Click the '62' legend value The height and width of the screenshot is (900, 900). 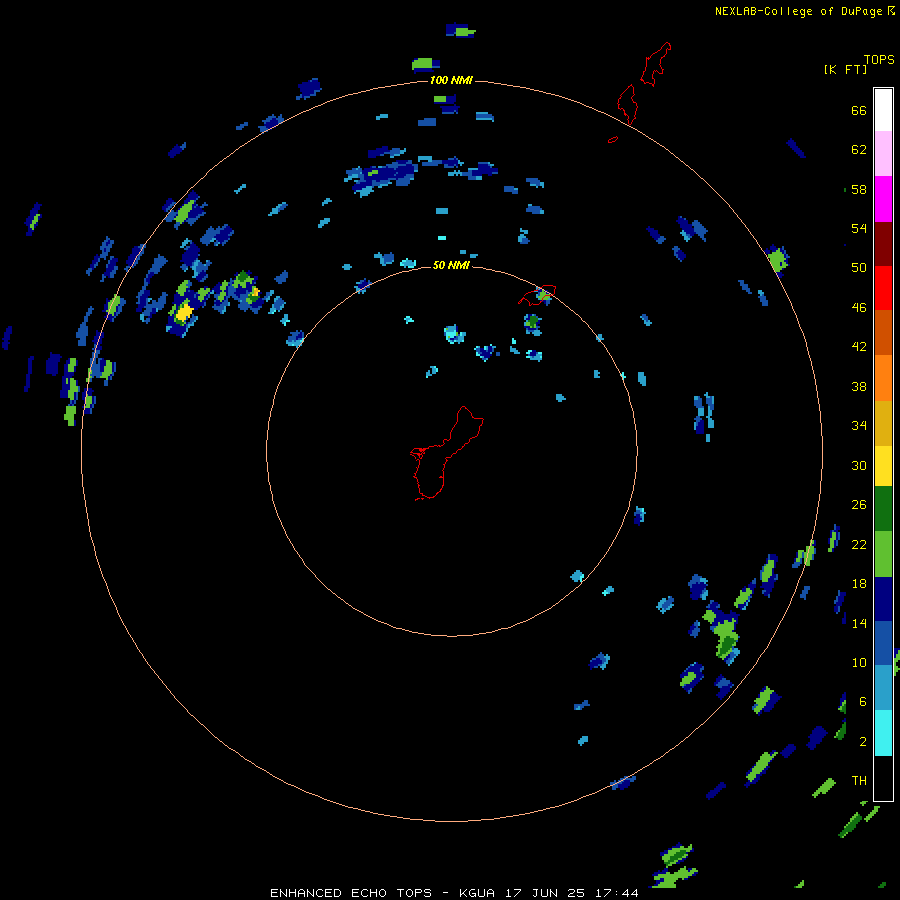coord(859,149)
